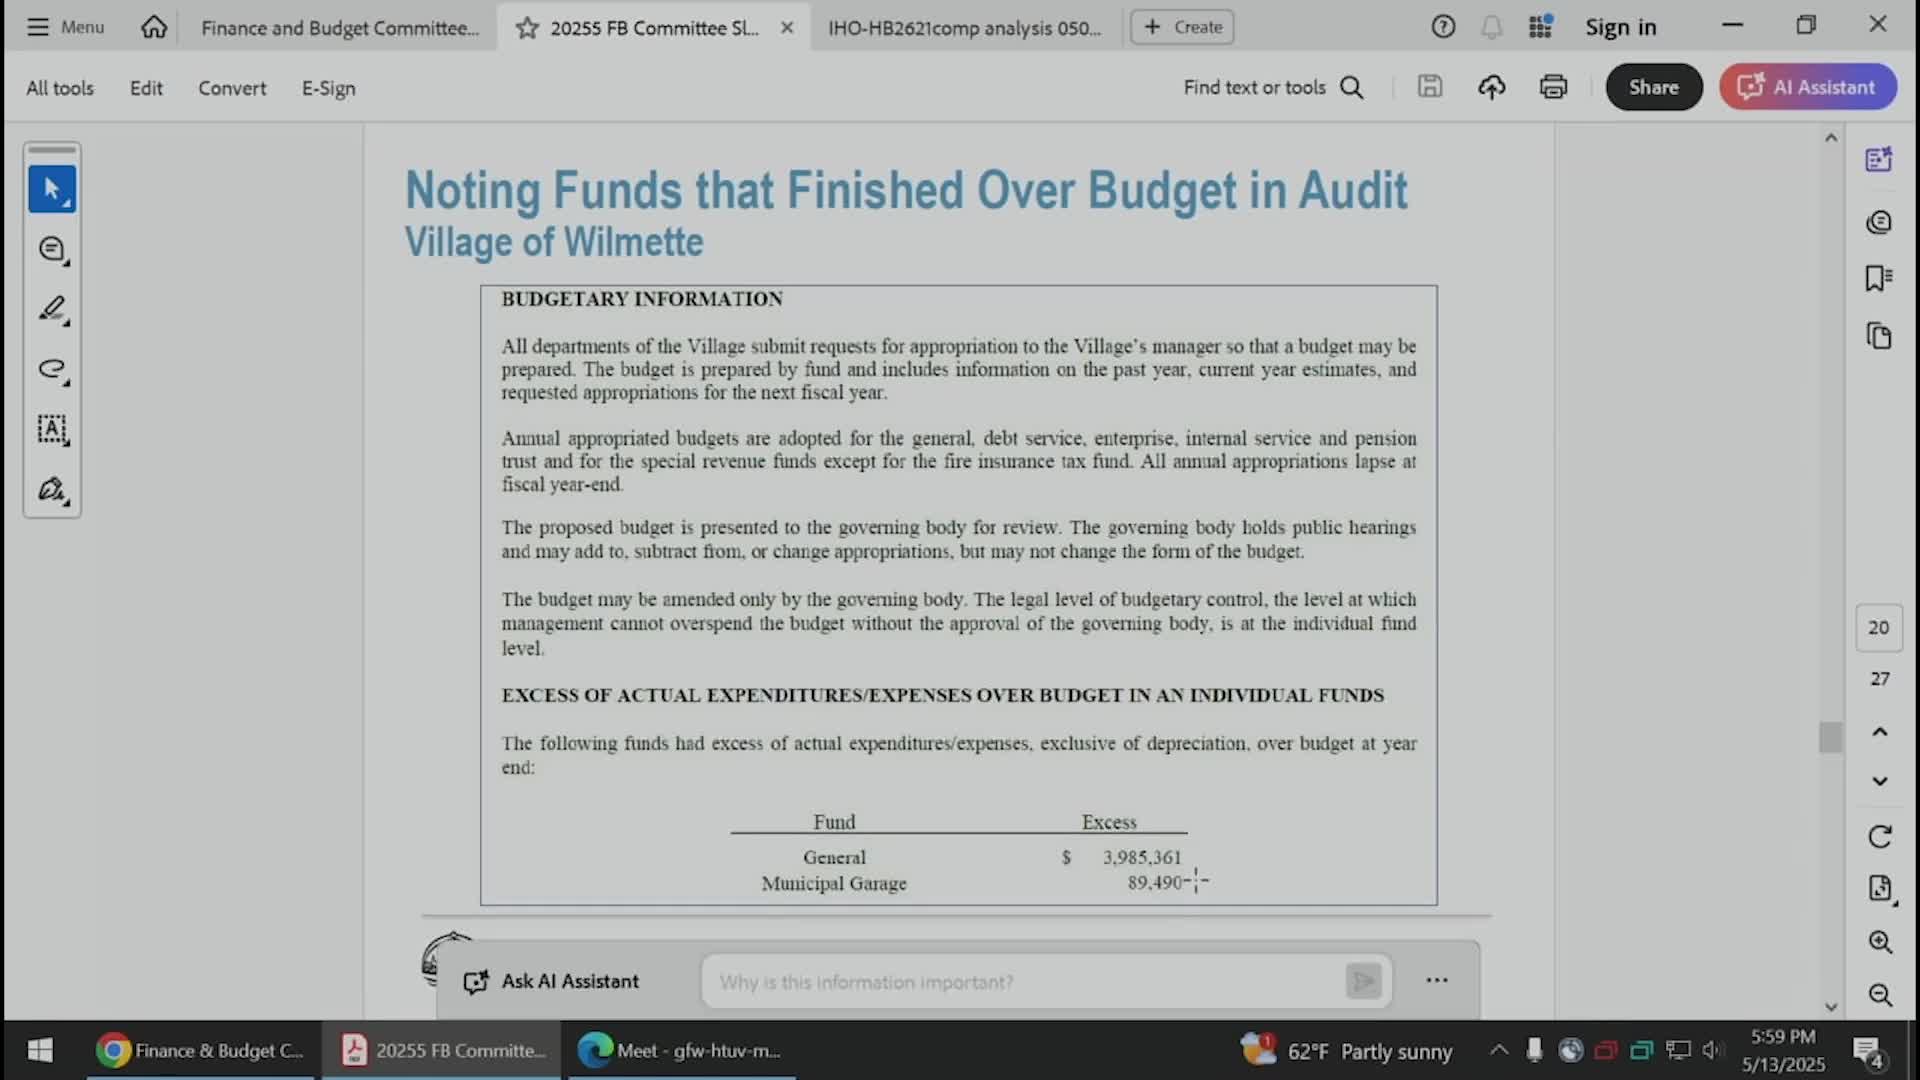Switch to Finance and Budget Committee tab
The height and width of the screenshot is (1080, 1920).
[340, 28]
